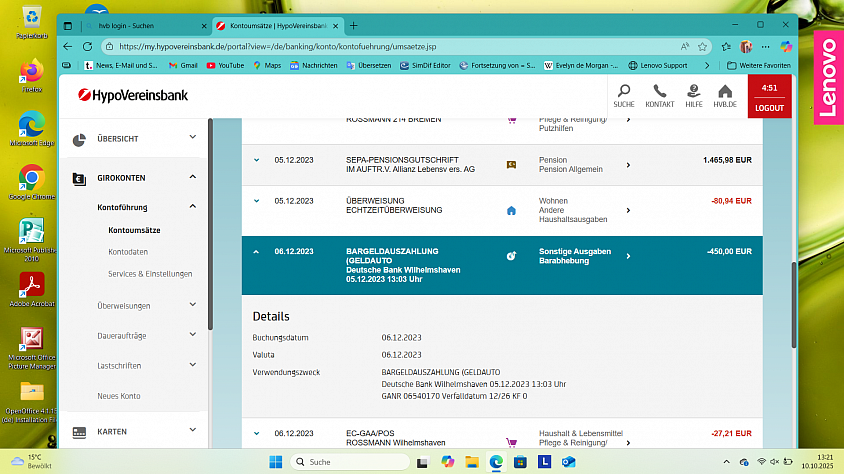Open category arrow for Pension Allgemein
The height and width of the screenshot is (474, 844).
628,165
